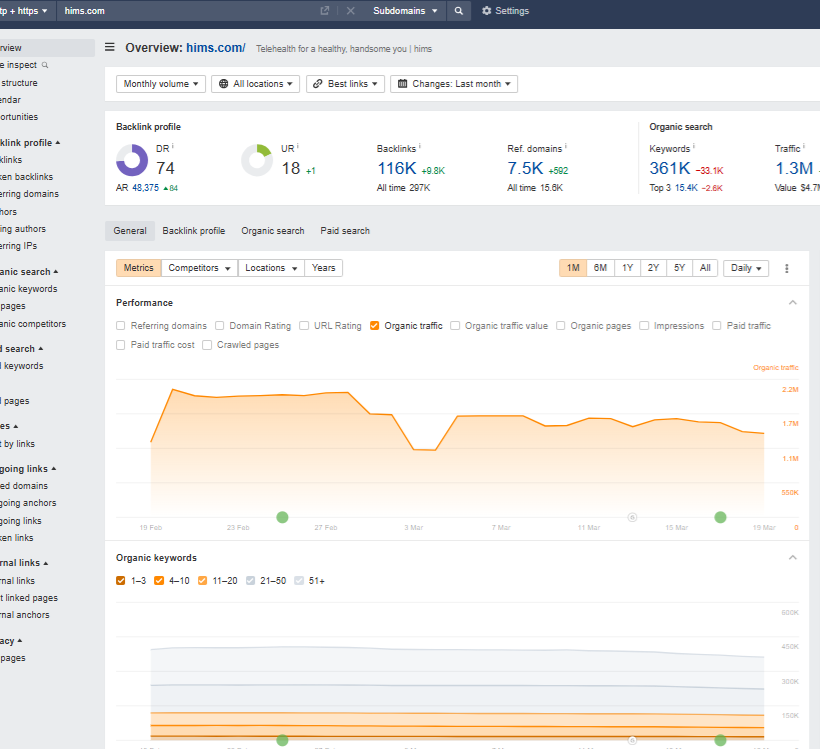Screen dimensions: 820x749
Task: Clear the URL field with the X icon
Action: 351,11
